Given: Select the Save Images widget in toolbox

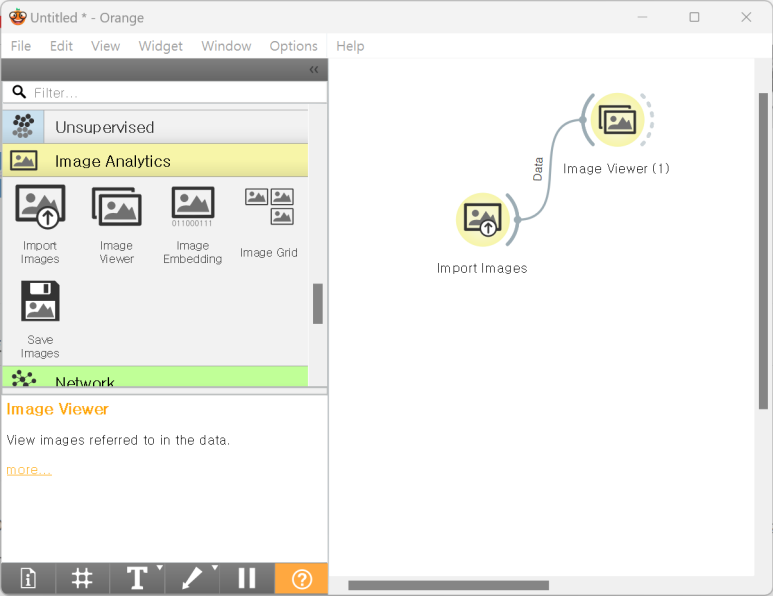Looking at the screenshot, I should click(x=40, y=319).
